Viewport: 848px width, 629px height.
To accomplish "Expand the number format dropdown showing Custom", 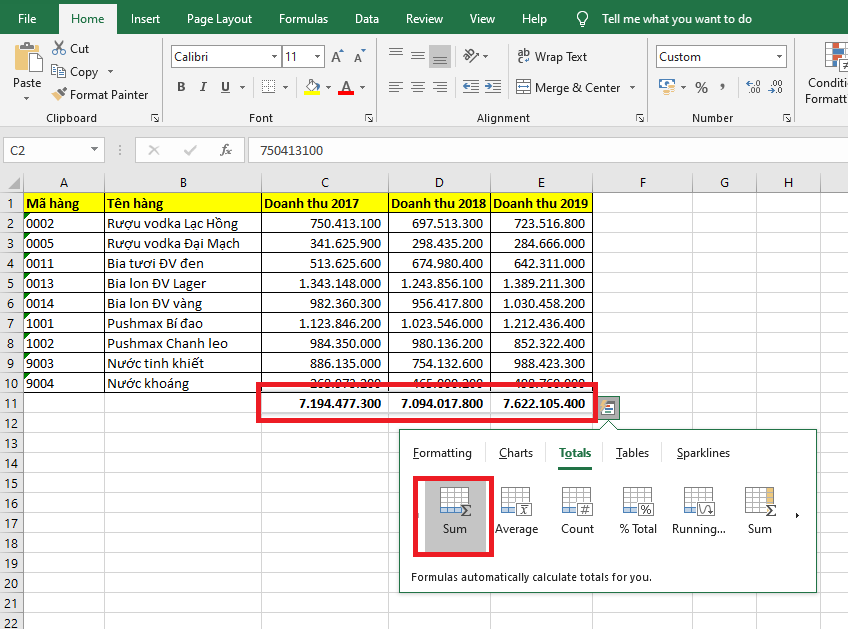I will 779,57.
